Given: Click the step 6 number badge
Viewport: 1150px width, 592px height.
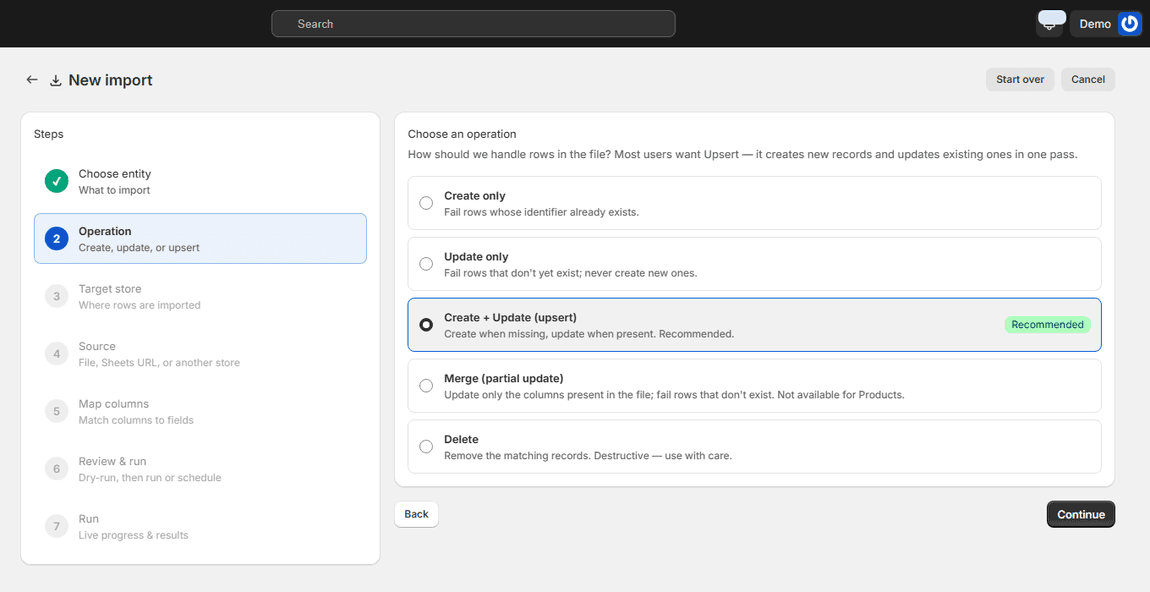Looking at the screenshot, I should click(56, 468).
